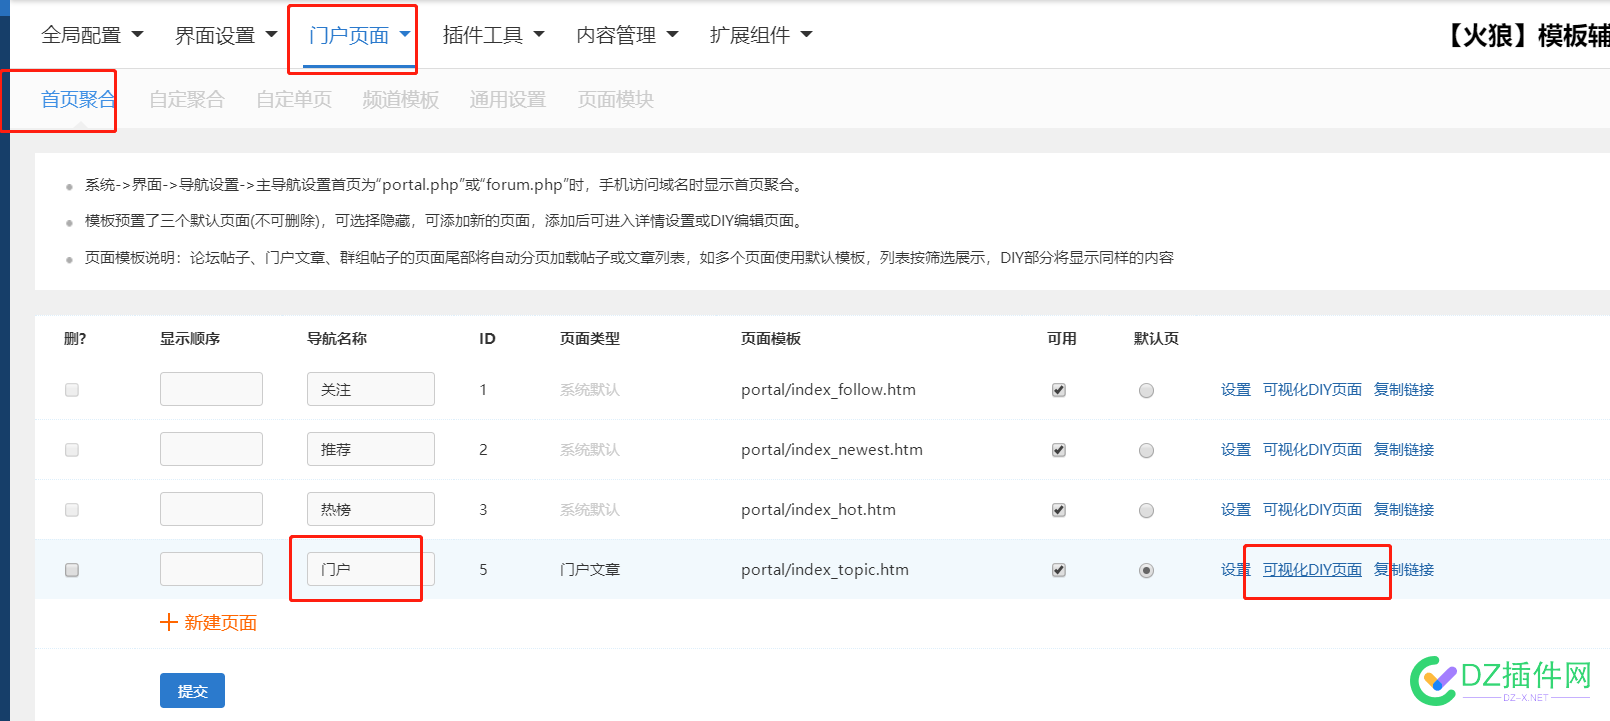1610x721 pixels.
Task: Open the 扩展组件 dropdown menu
Action: coord(761,35)
